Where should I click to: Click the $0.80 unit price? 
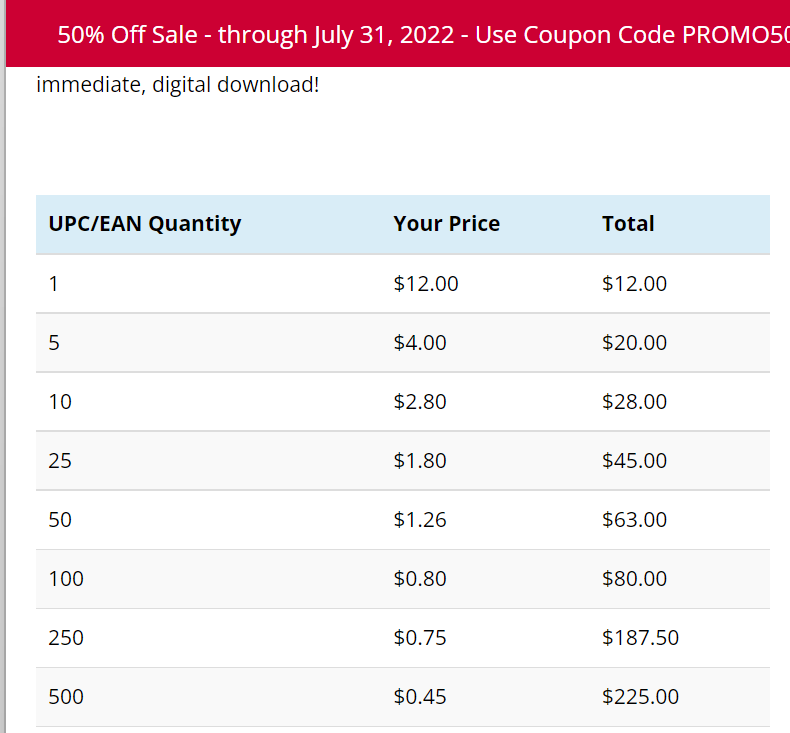pos(420,579)
